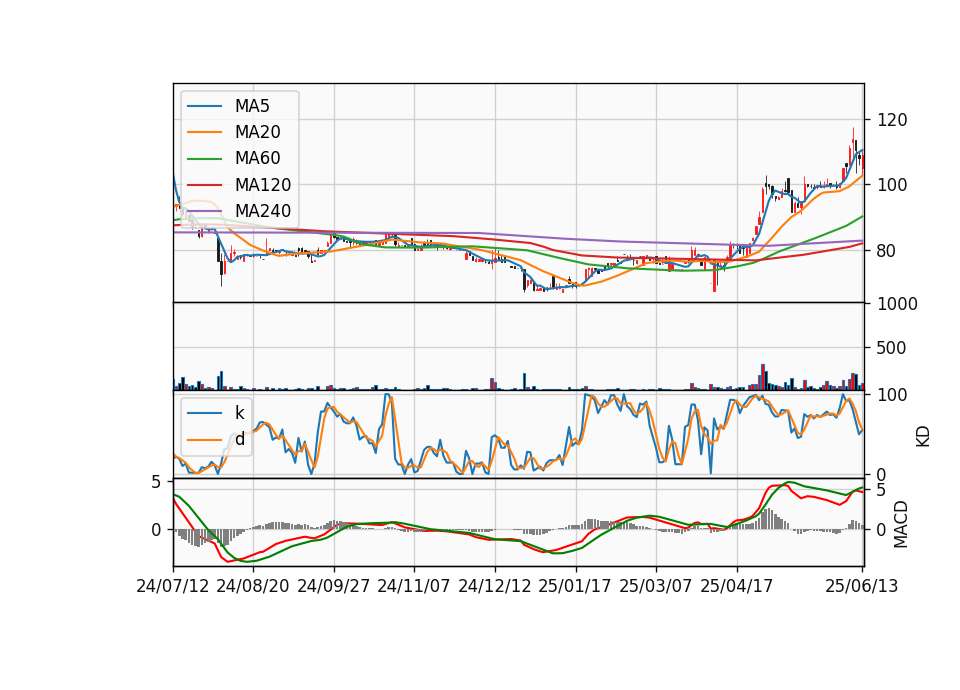Click the MA60 legend label
The height and width of the screenshot is (690, 960).
257,159
